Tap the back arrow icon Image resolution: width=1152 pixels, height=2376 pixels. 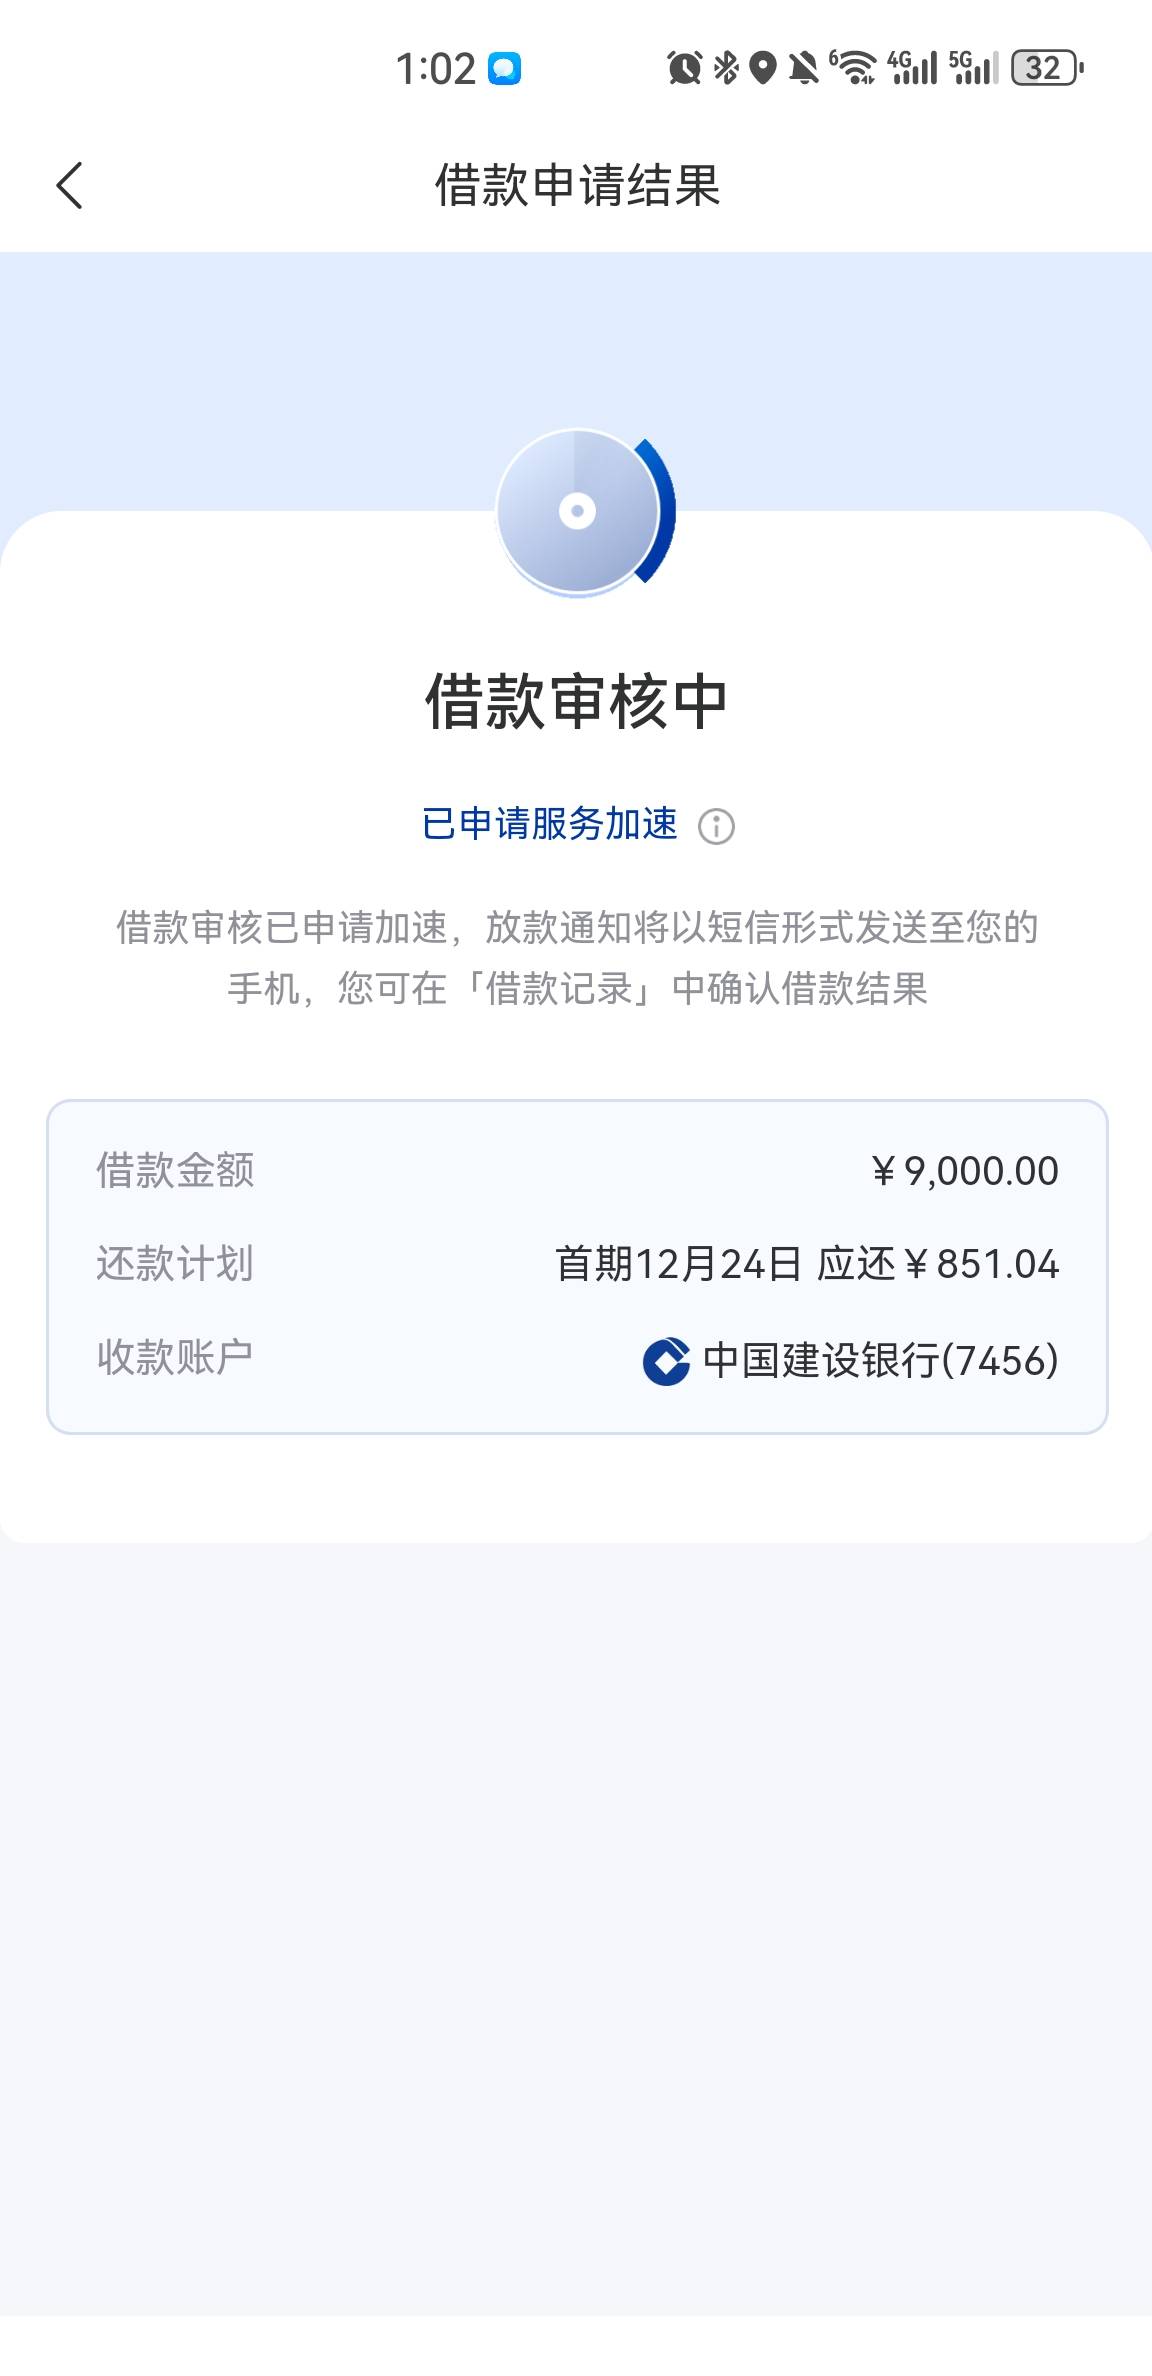69,186
